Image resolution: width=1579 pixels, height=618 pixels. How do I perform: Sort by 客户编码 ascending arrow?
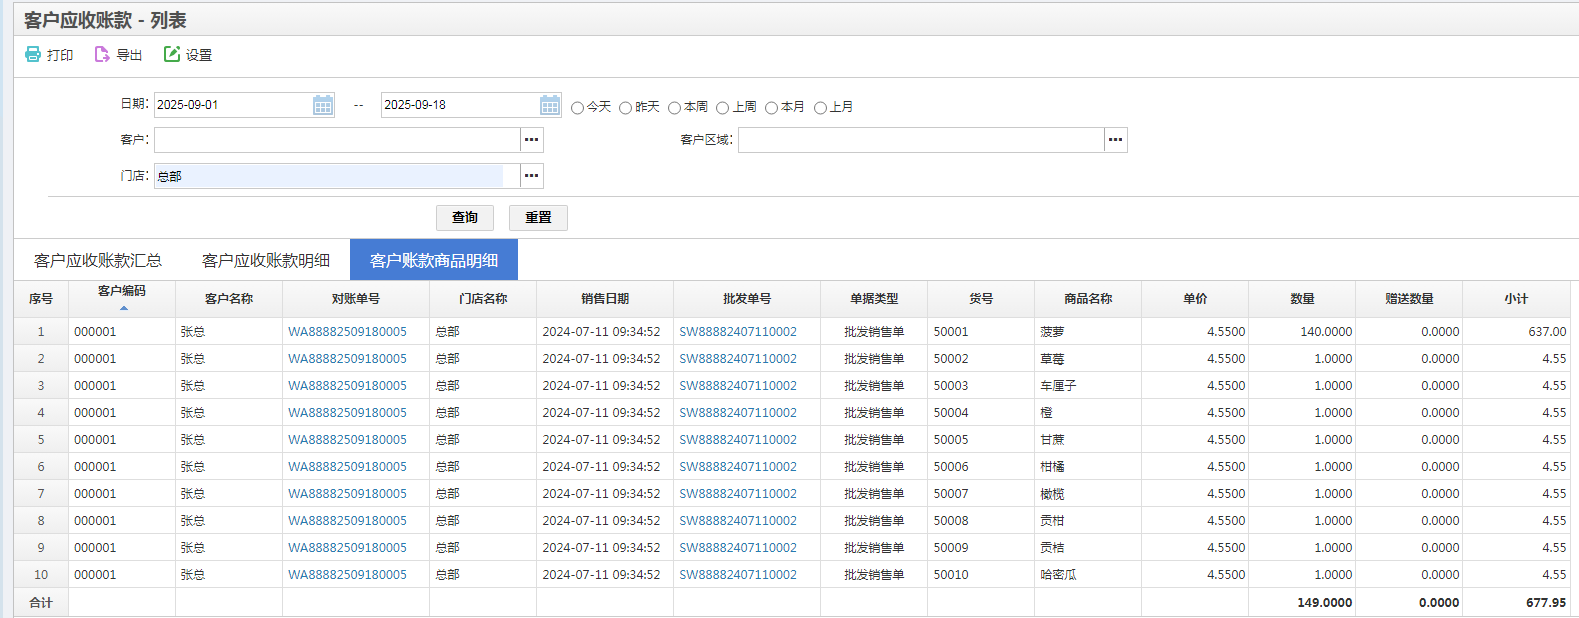pyautogui.click(x=123, y=308)
